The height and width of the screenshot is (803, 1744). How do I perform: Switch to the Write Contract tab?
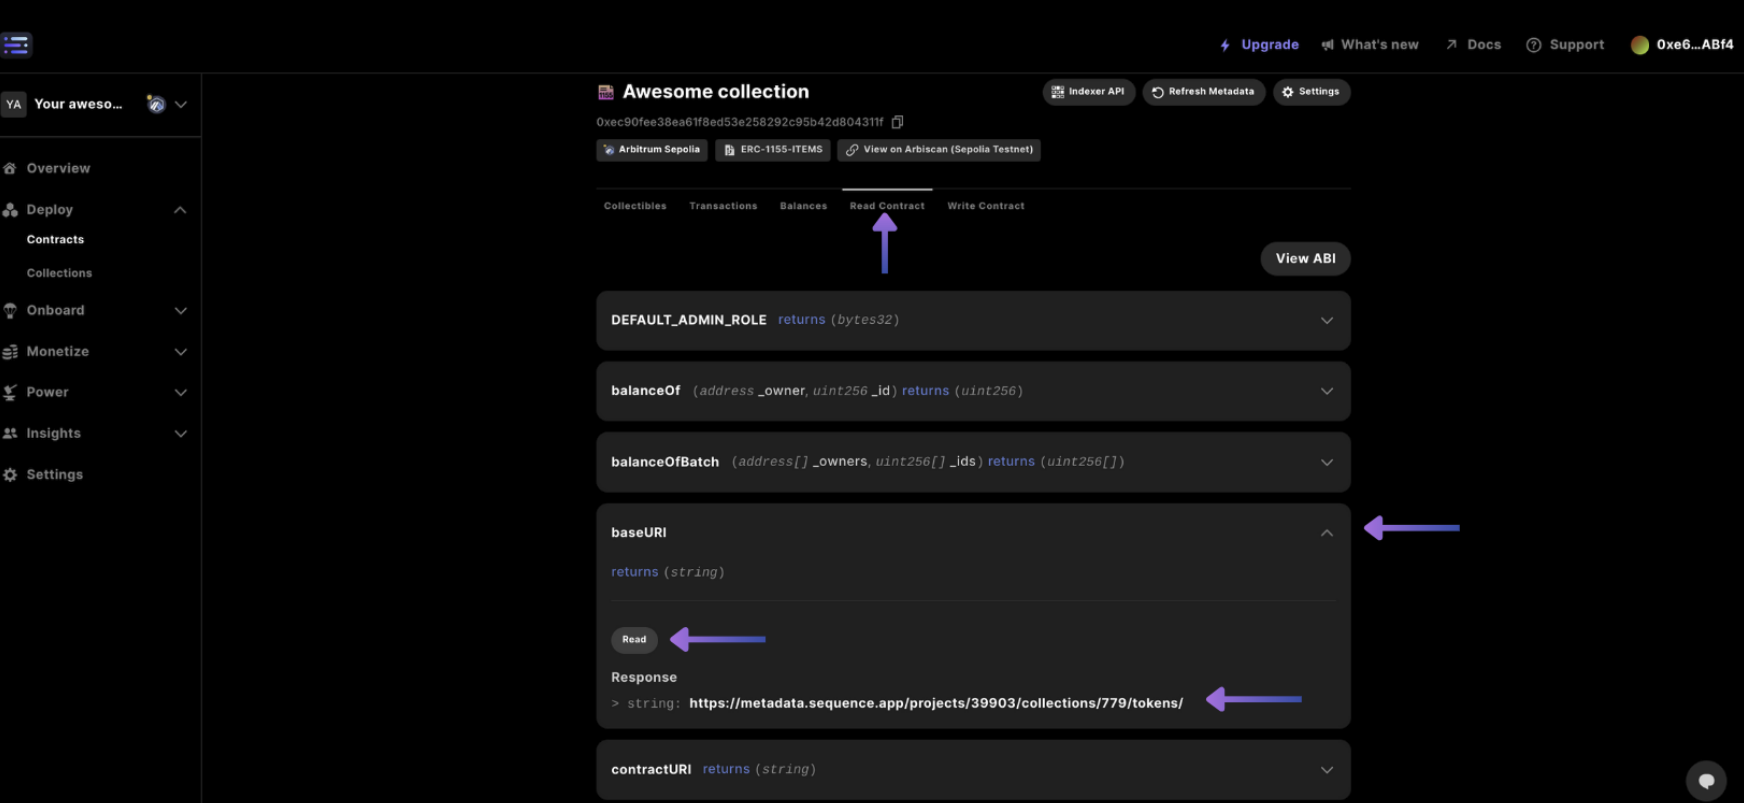[x=985, y=206]
